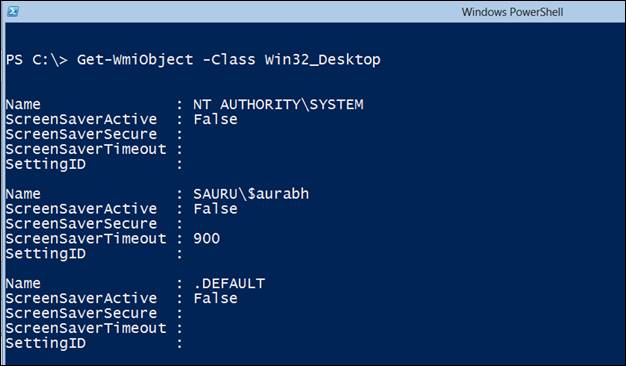The width and height of the screenshot is (626, 366).
Task: Click the second Name label
Action: coord(23,194)
